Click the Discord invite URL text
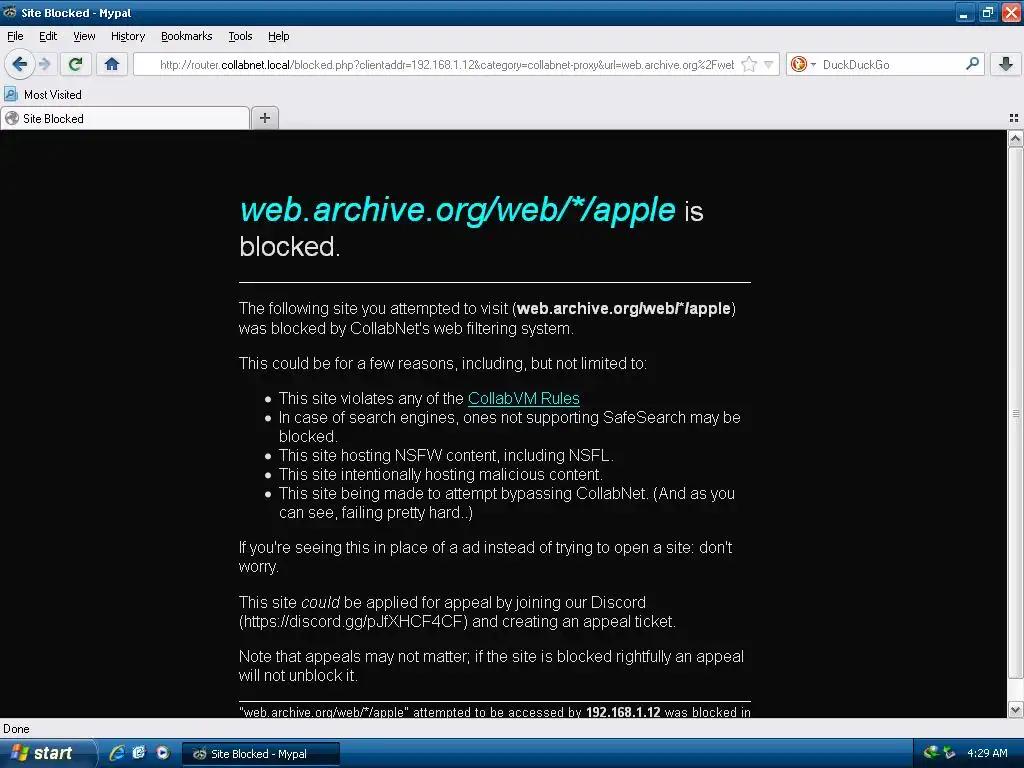 pyautogui.click(x=353, y=621)
